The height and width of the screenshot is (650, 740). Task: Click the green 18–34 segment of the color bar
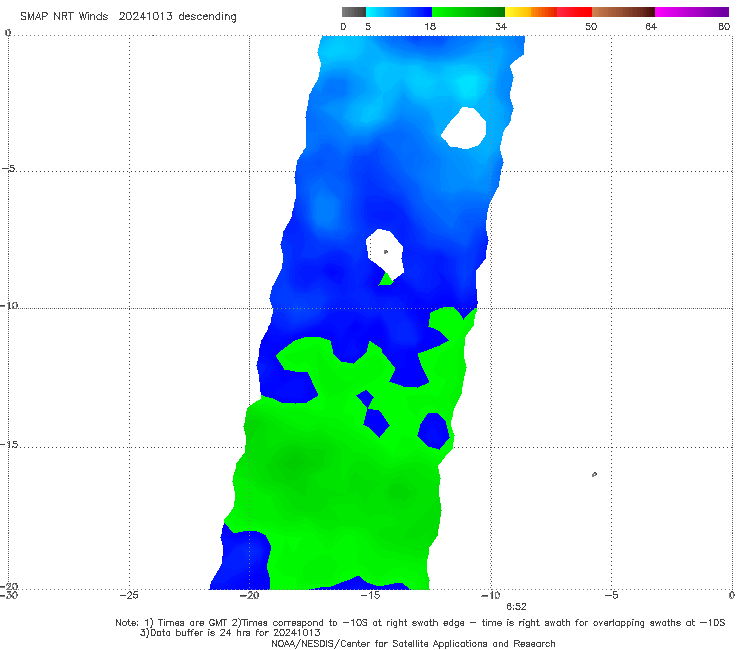point(468,12)
